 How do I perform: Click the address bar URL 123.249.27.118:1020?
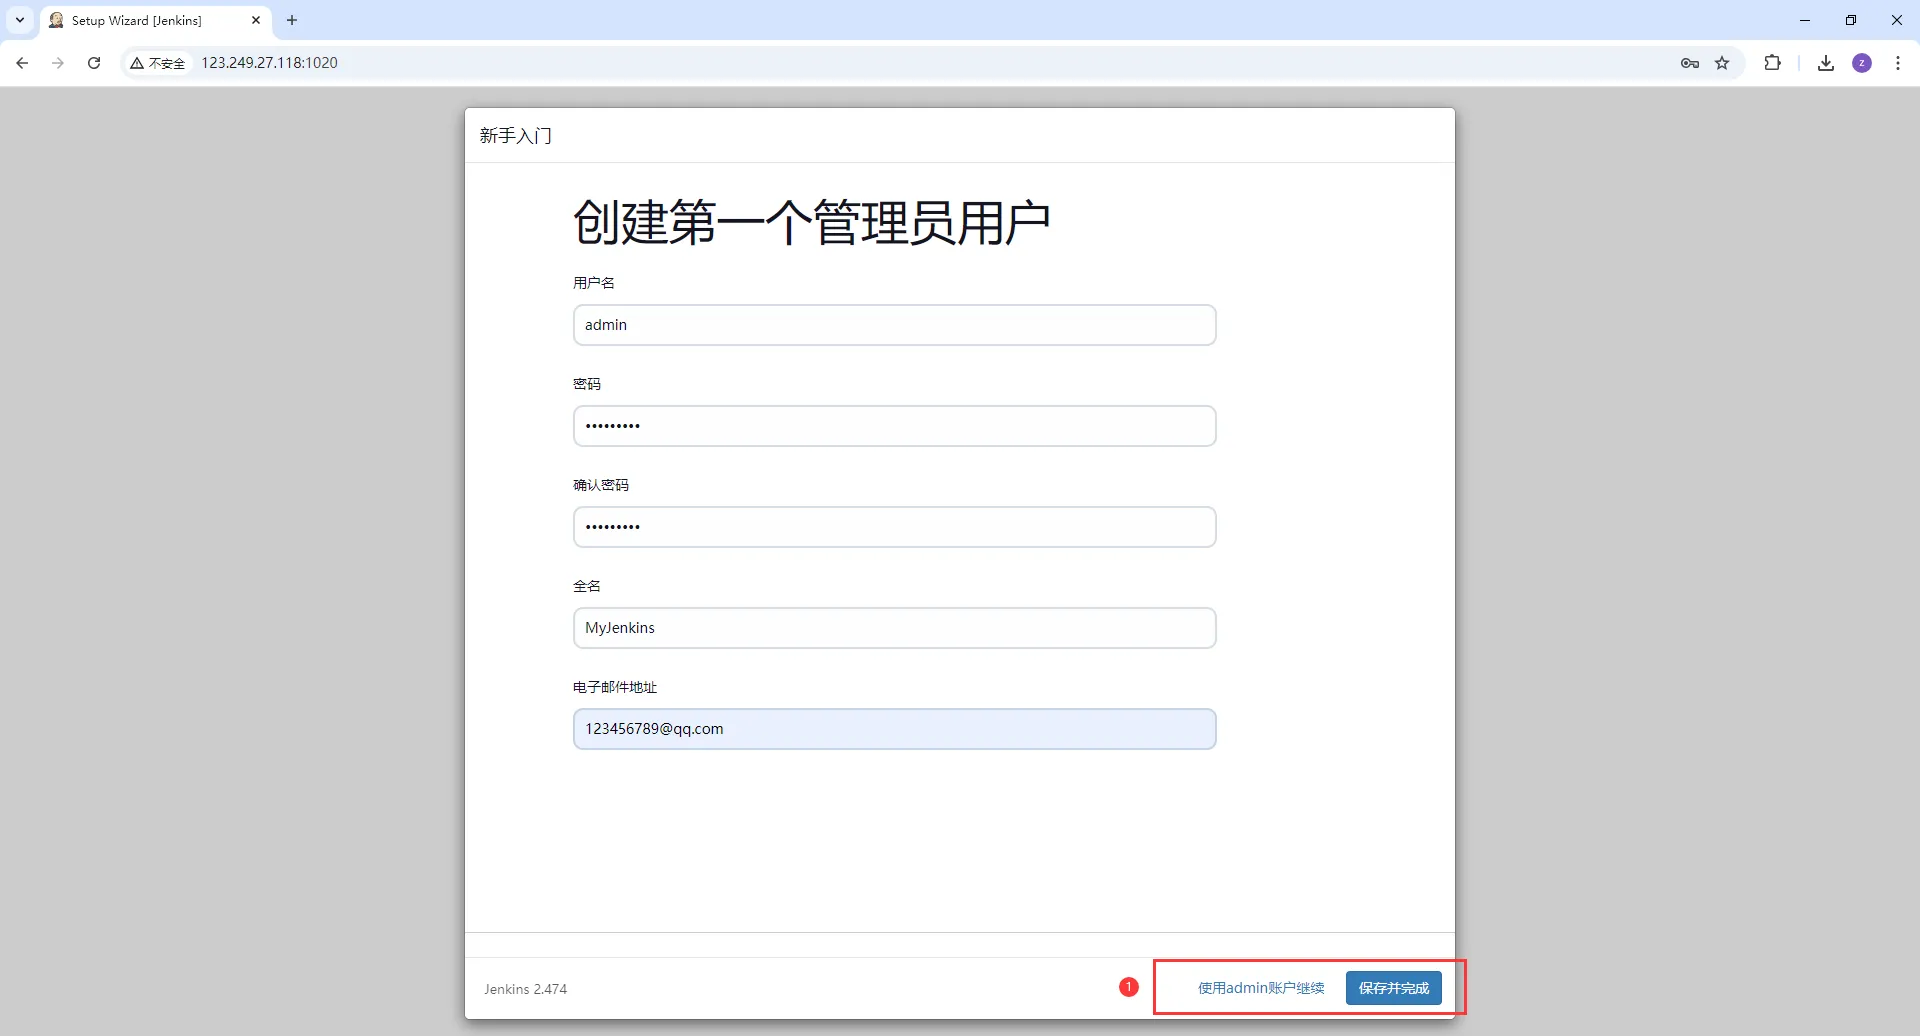pos(270,63)
